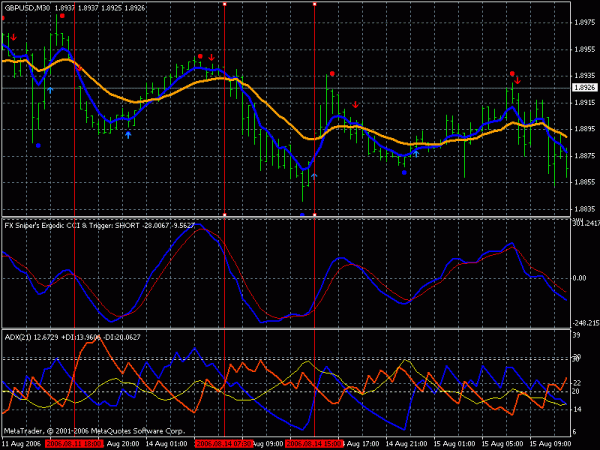Click the 2006.08.11 18:00 red time marker
The height and width of the screenshot is (450, 600).
74,444
